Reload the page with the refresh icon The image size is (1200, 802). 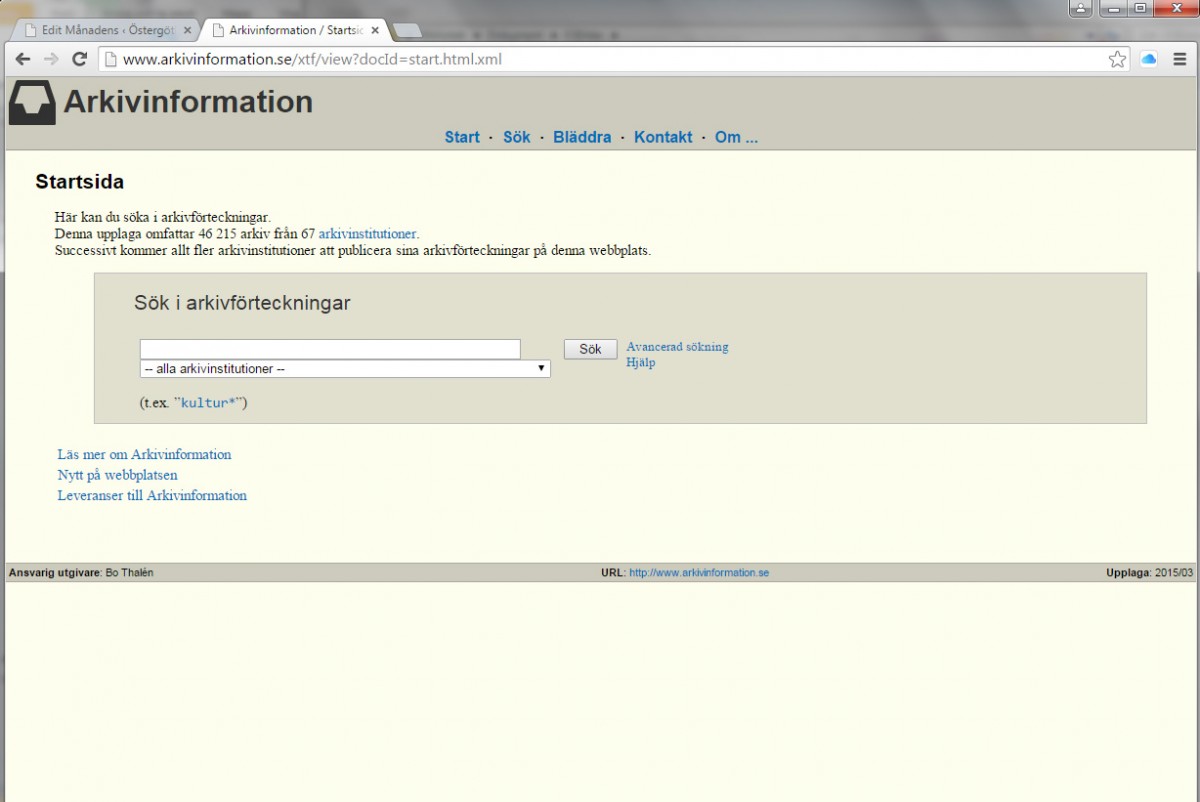click(80, 59)
